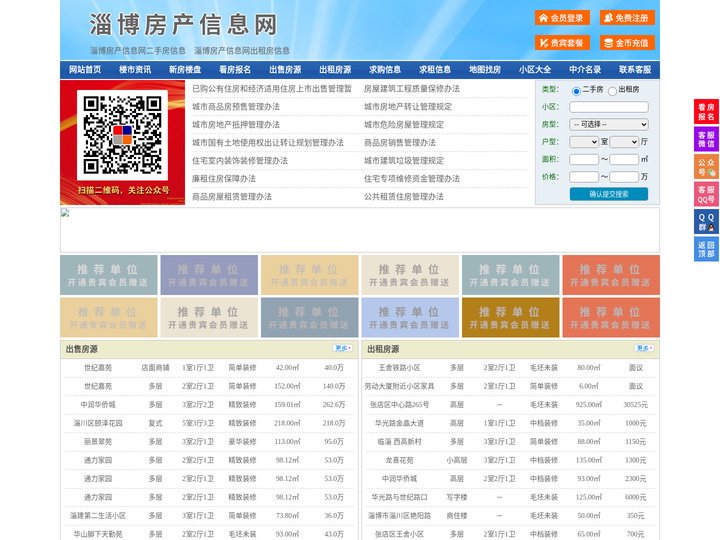Click the orange 公众号 side icon
Image resolution: width=720 pixels, height=540 pixels.
[x=706, y=167]
